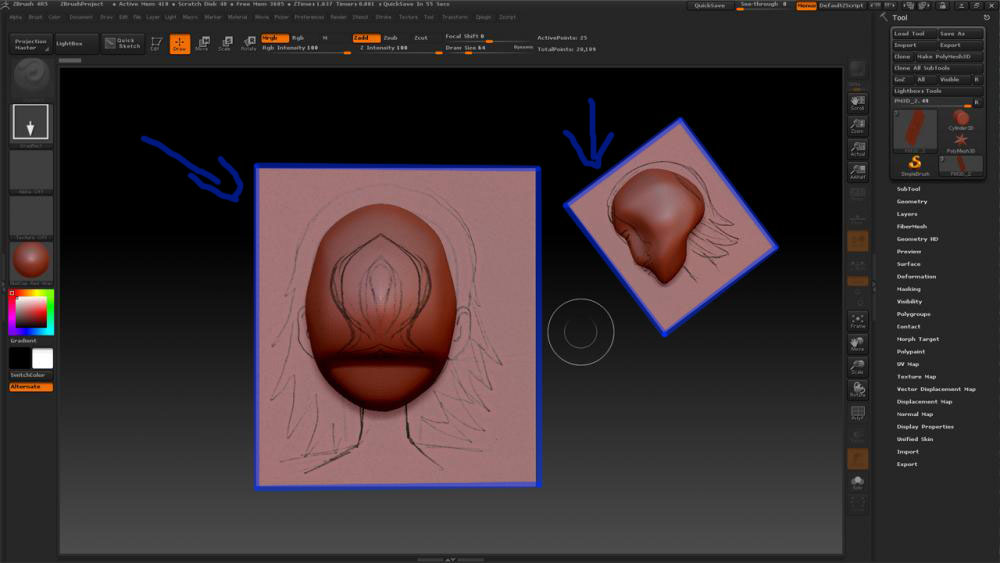Screen dimensions: 1000x563
Task: Click the Rotate transform icon in top shelf
Action: (247, 44)
